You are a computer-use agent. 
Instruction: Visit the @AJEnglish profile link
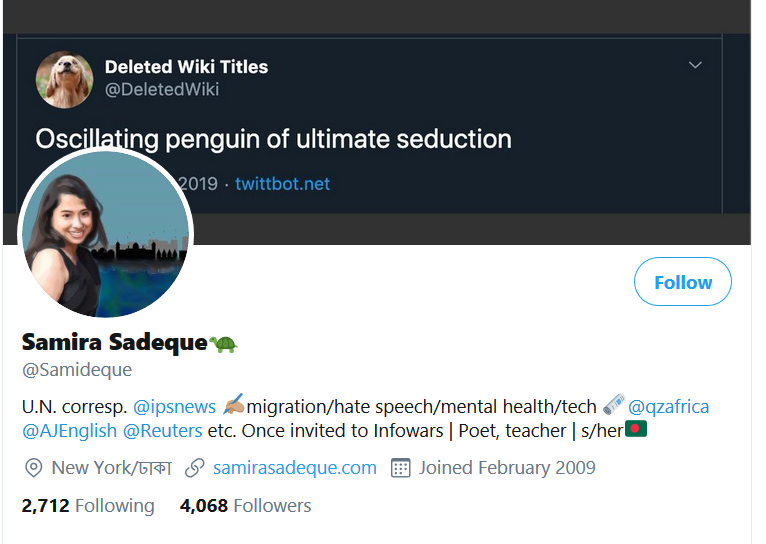69,431
